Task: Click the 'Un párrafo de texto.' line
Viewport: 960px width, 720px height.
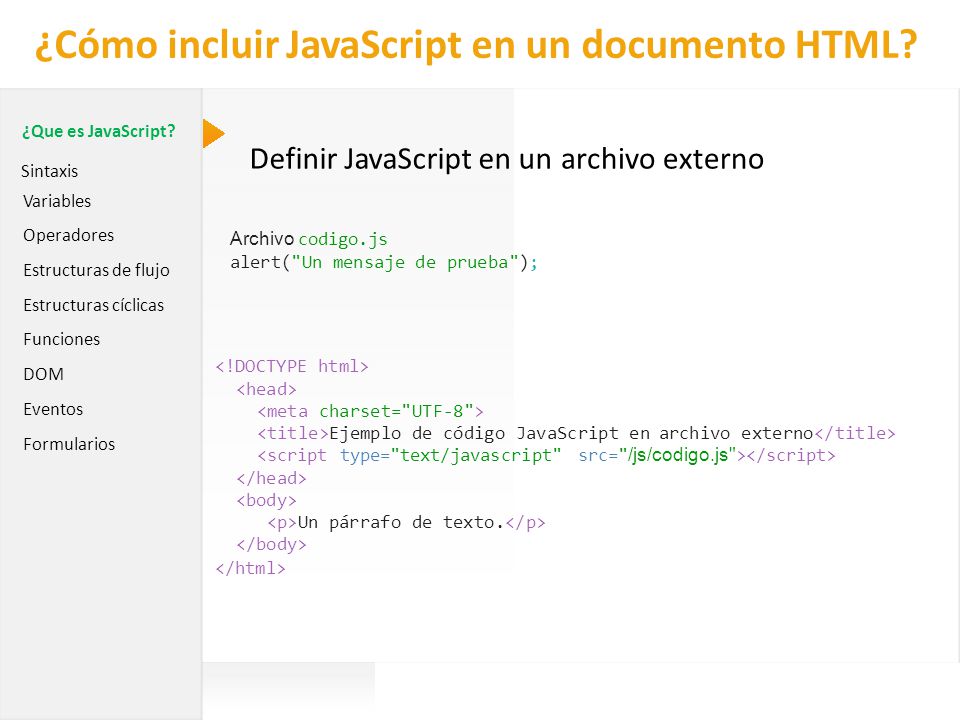Action: click(406, 522)
